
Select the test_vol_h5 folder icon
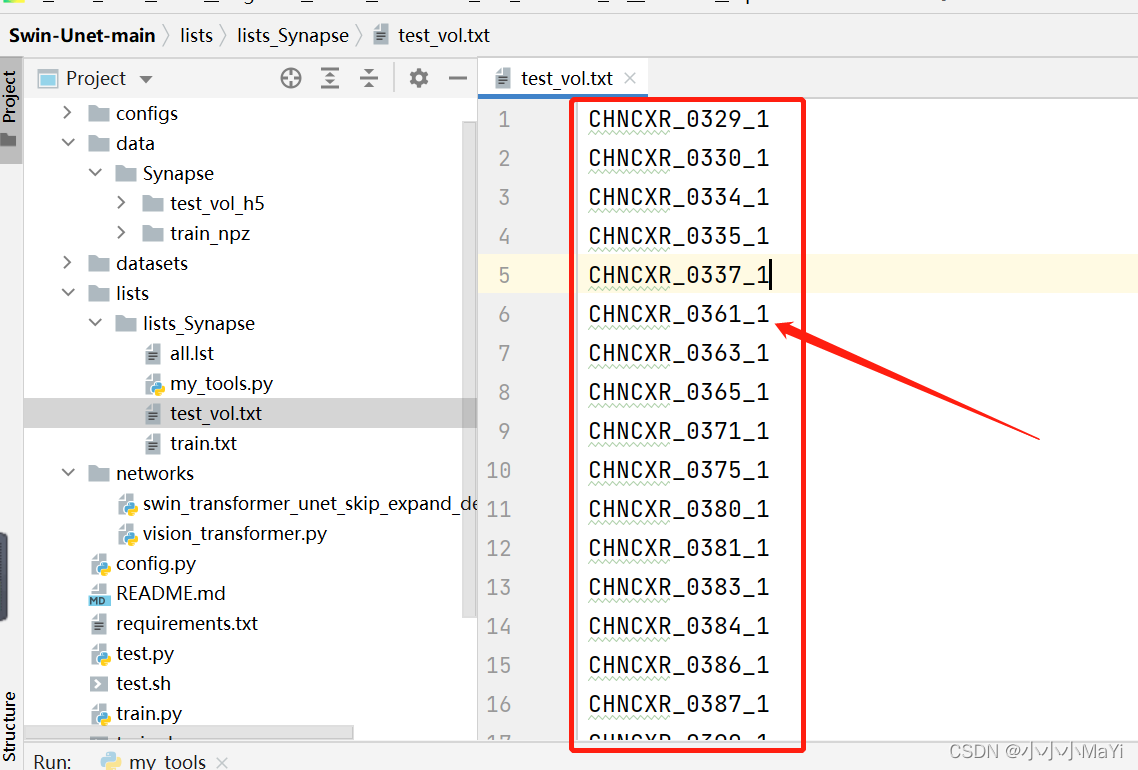[152, 203]
